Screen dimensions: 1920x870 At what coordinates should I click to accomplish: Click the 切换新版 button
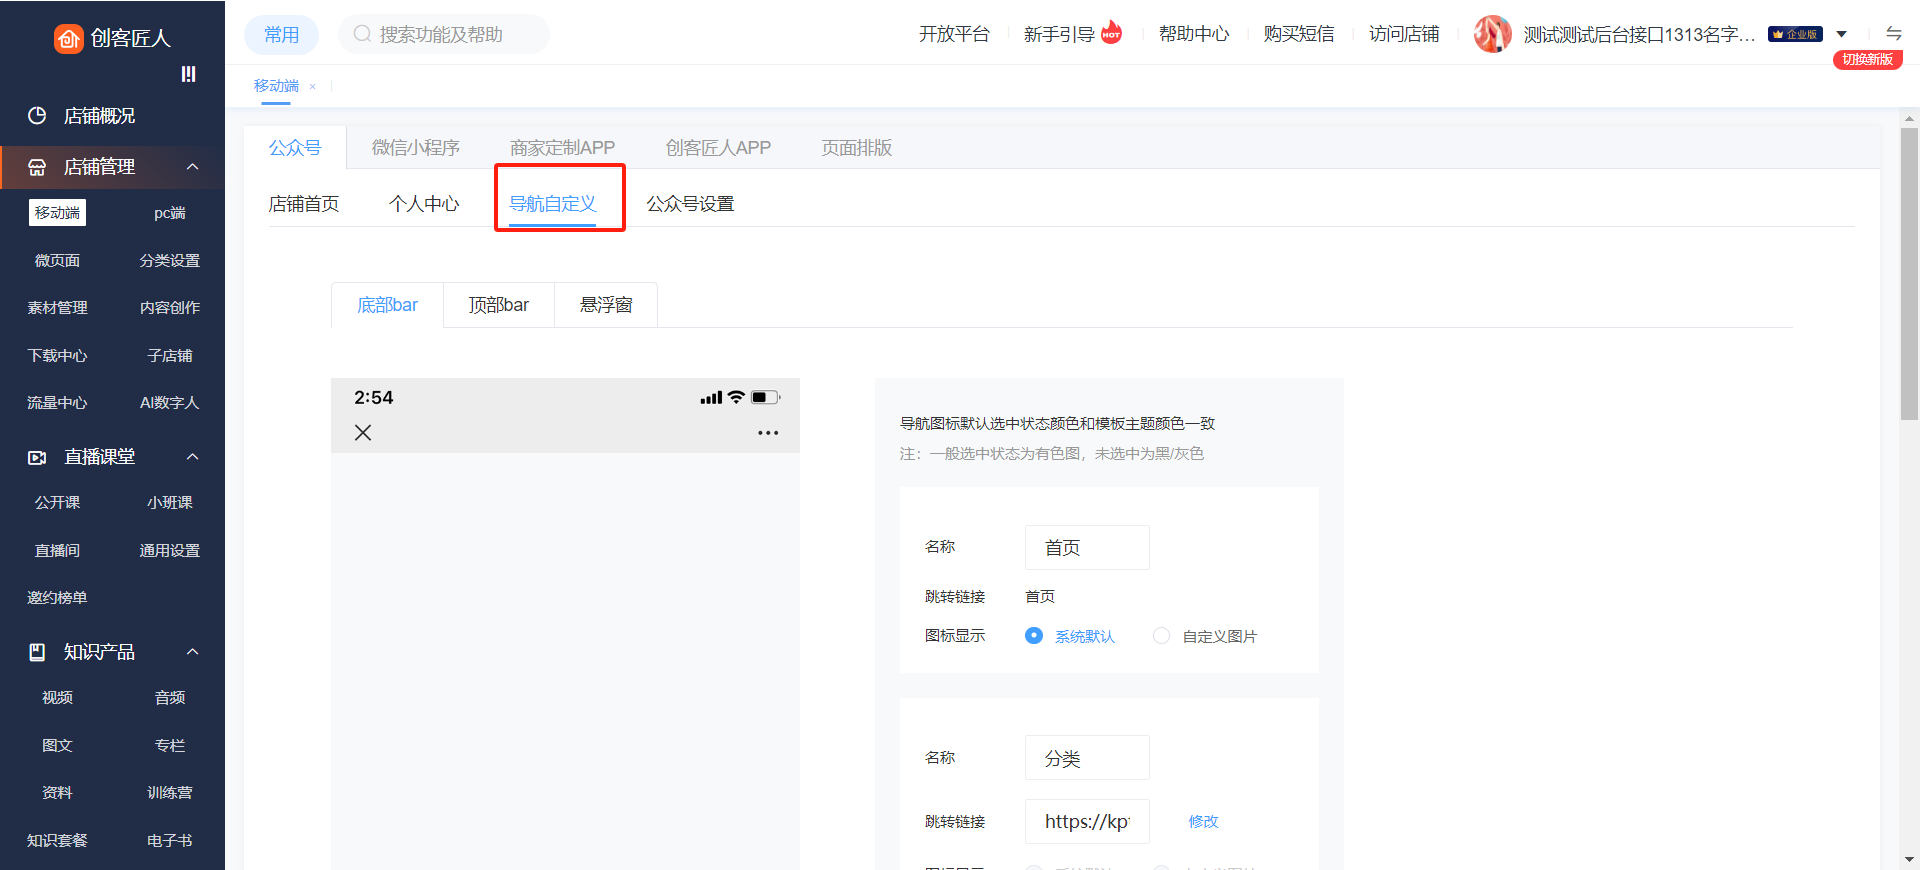1867,60
